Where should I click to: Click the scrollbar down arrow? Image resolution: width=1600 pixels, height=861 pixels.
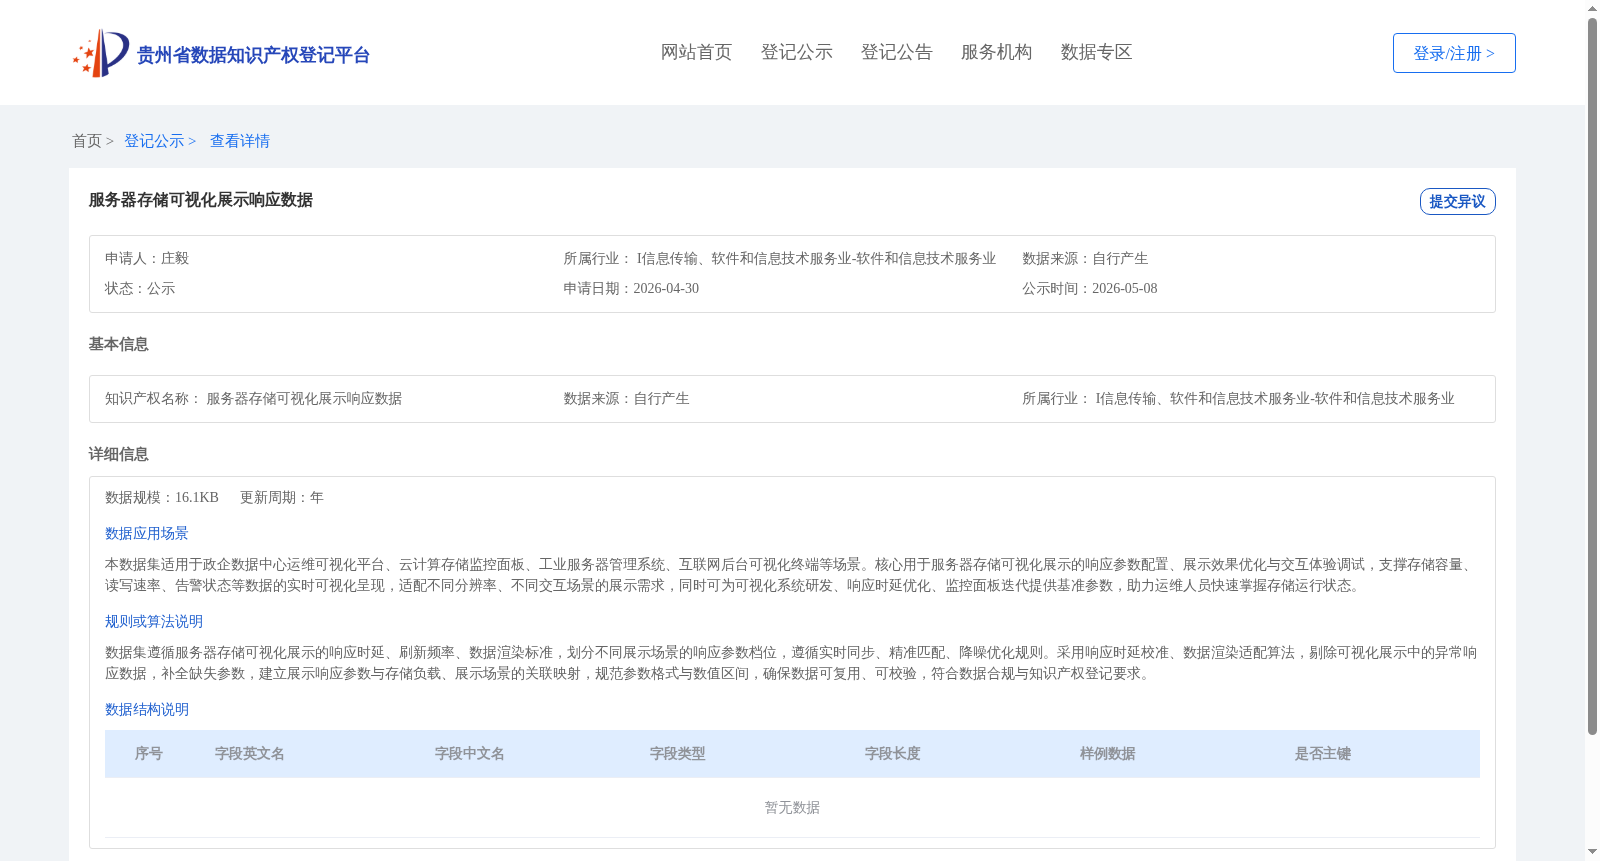pos(1592,852)
